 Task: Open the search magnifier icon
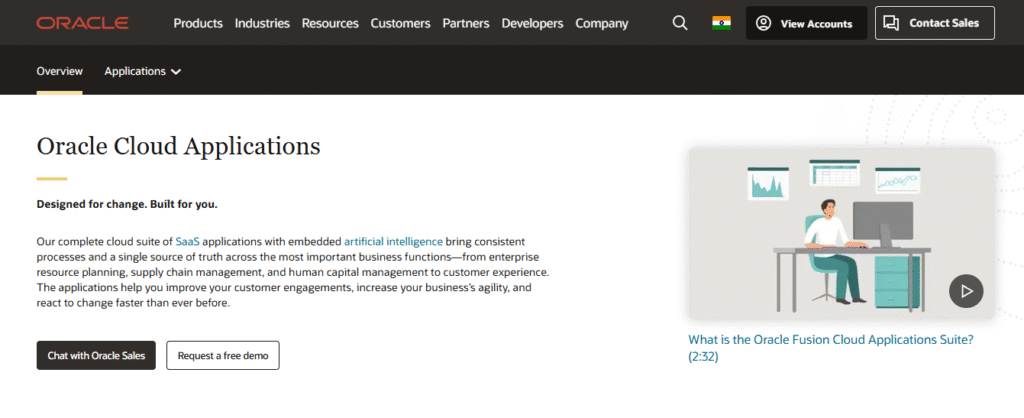[x=680, y=23]
